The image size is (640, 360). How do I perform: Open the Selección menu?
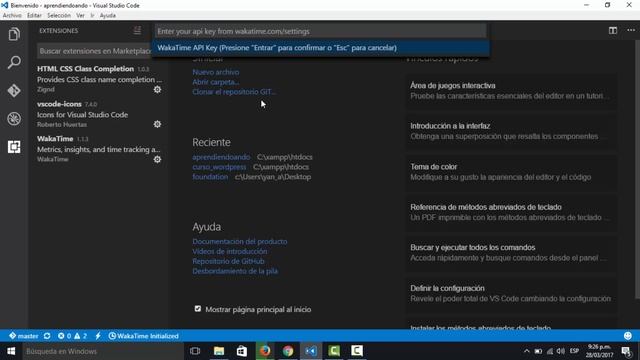(59, 16)
